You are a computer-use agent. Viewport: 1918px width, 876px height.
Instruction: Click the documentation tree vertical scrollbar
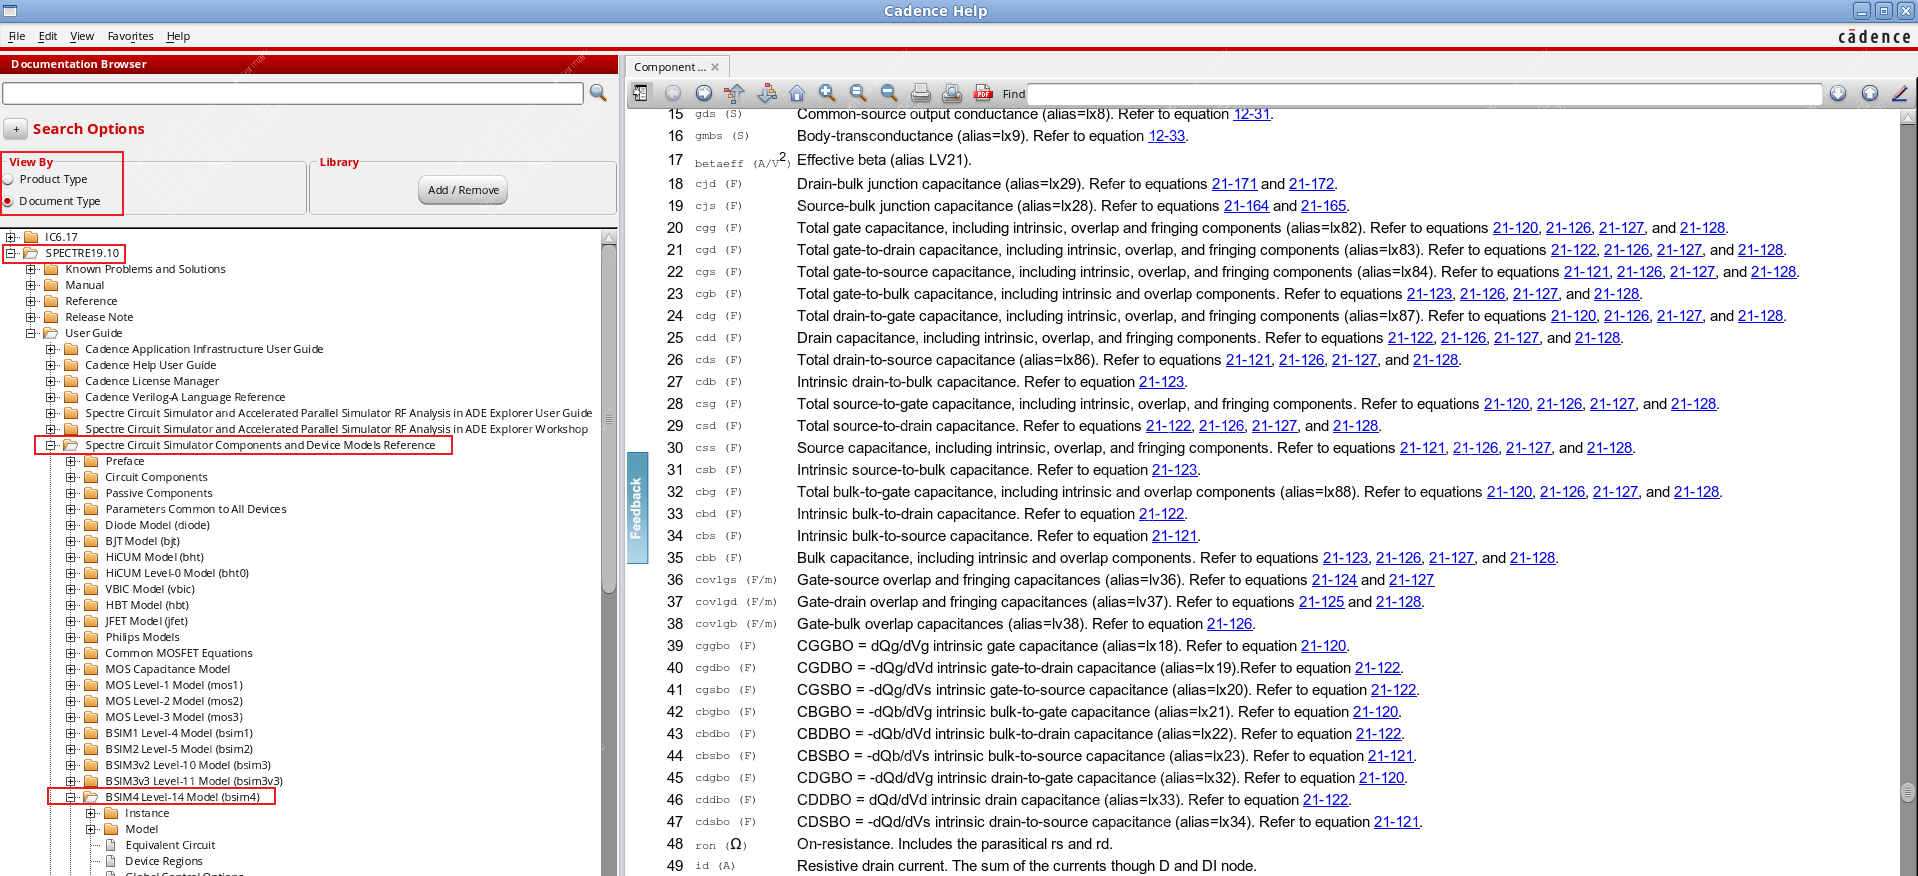(609, 420)
